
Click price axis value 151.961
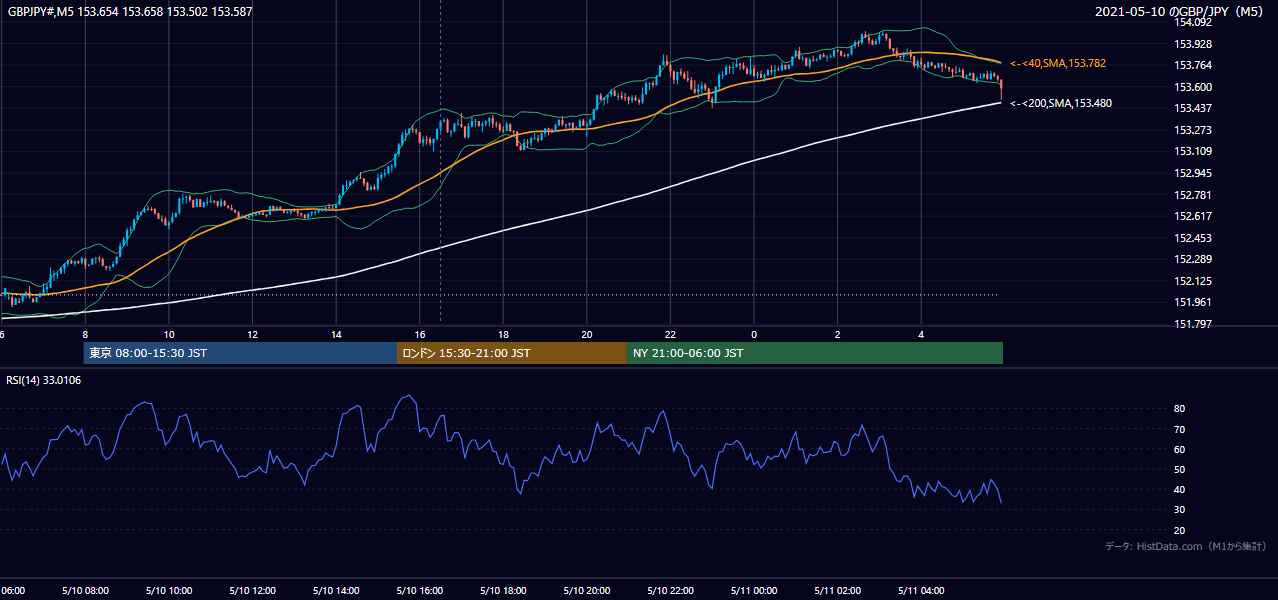pos(1192,302)
